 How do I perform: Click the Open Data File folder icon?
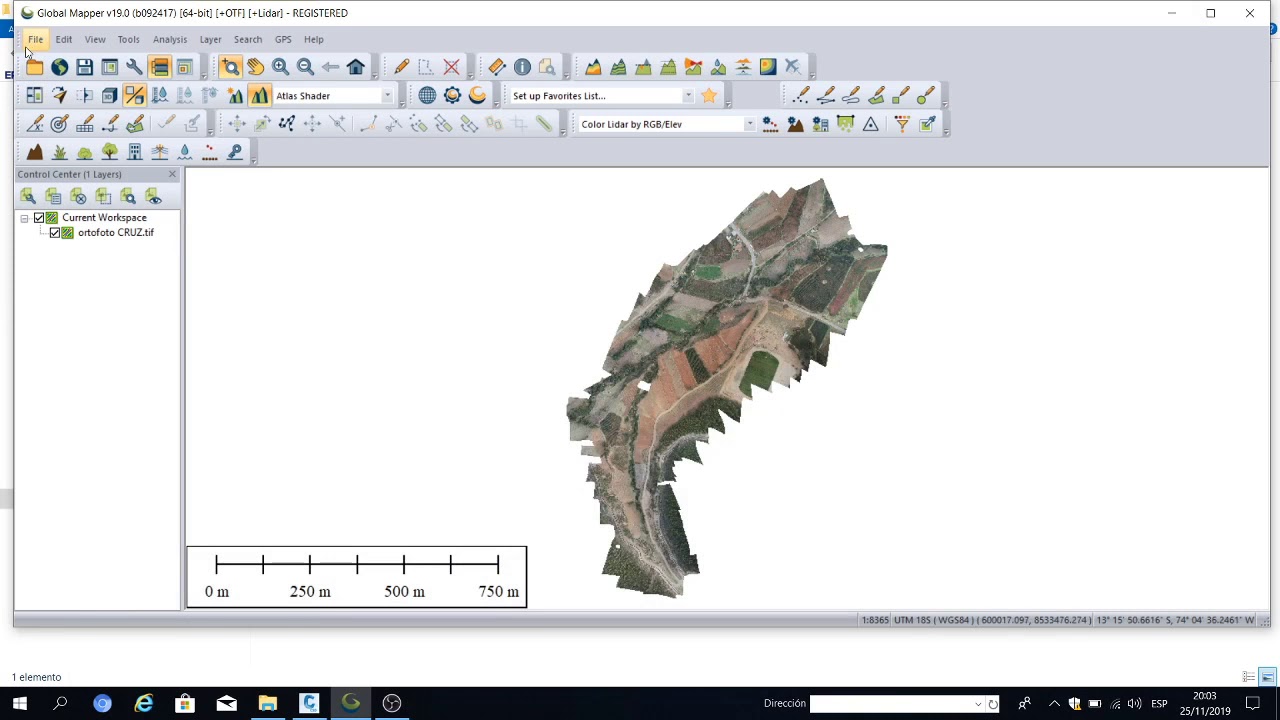tap(35, 67)
